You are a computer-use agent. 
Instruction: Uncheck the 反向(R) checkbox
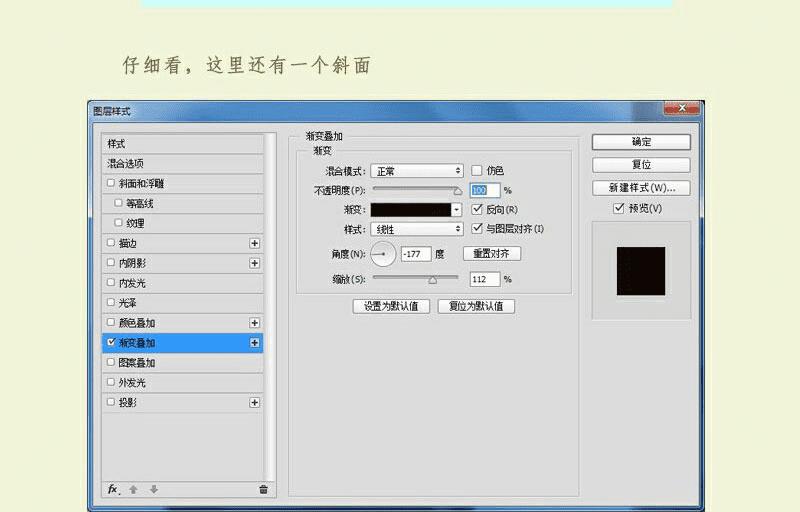point(477,209)
